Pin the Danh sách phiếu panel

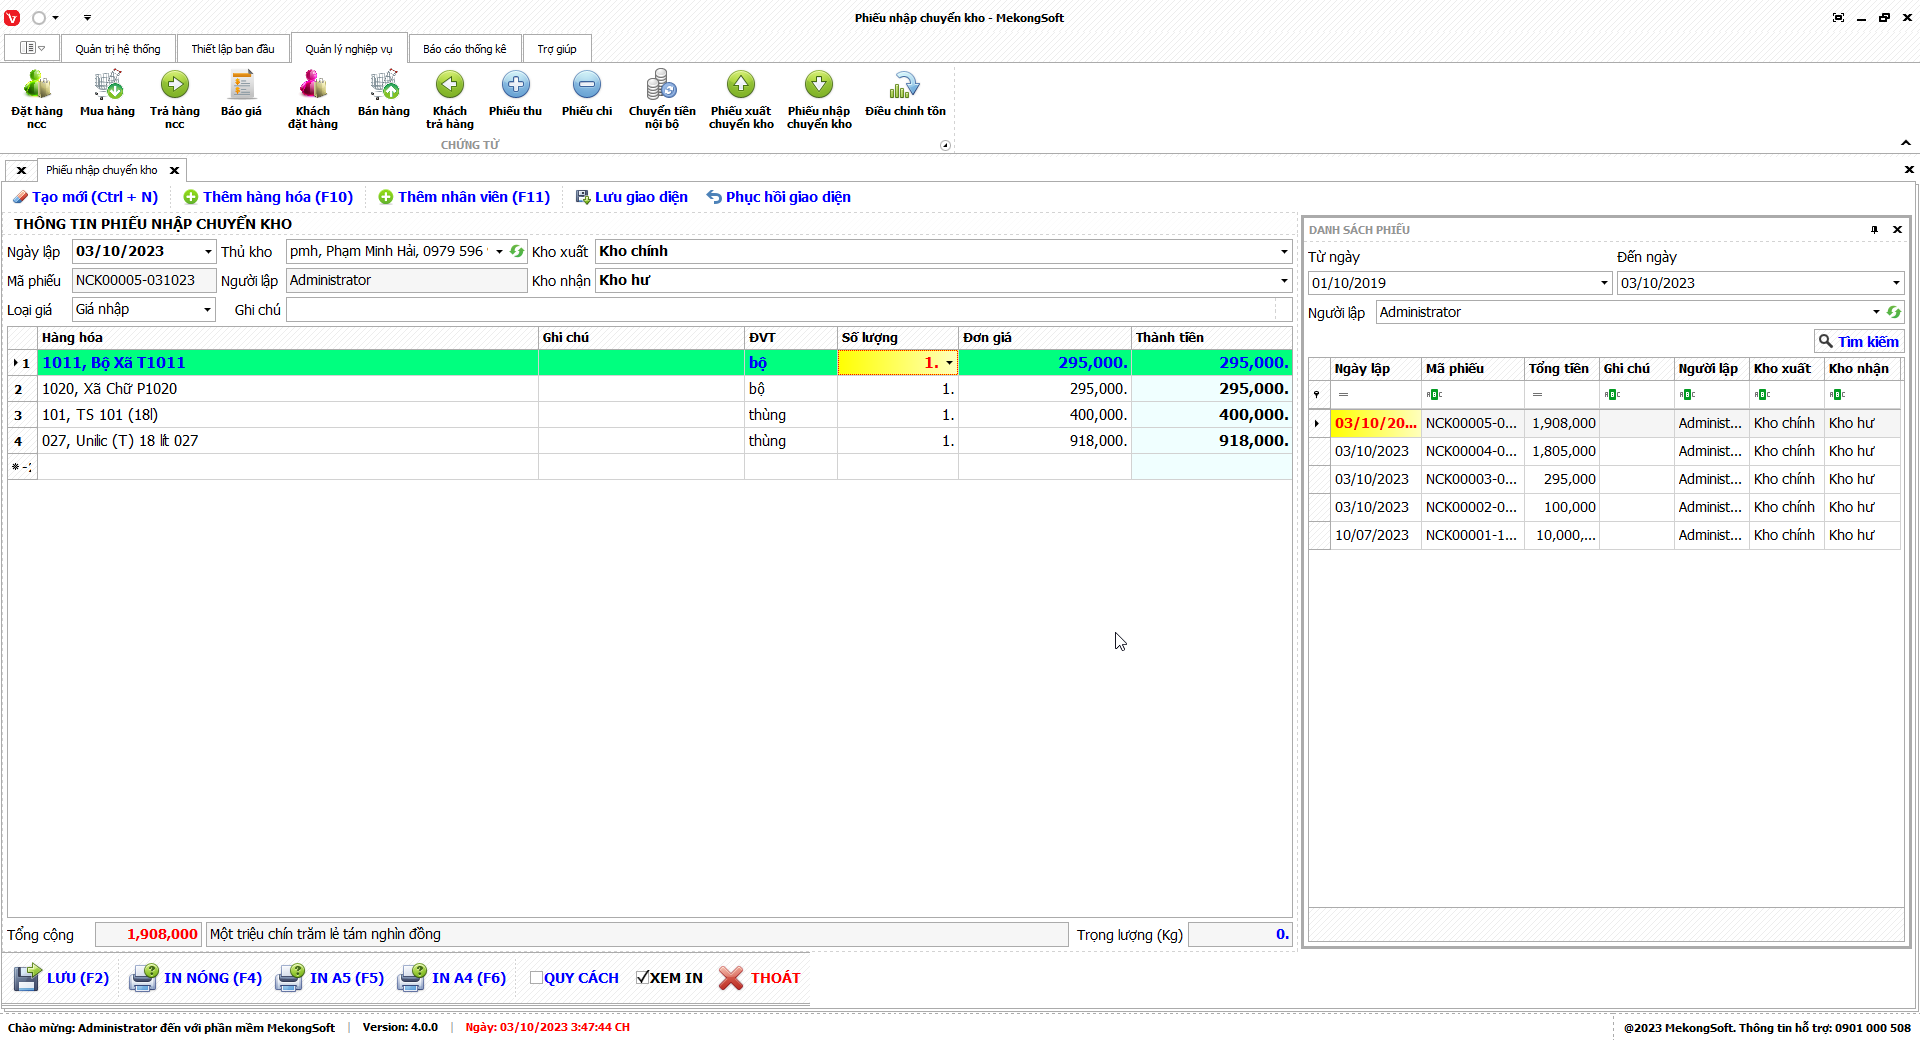(1874, 230)
